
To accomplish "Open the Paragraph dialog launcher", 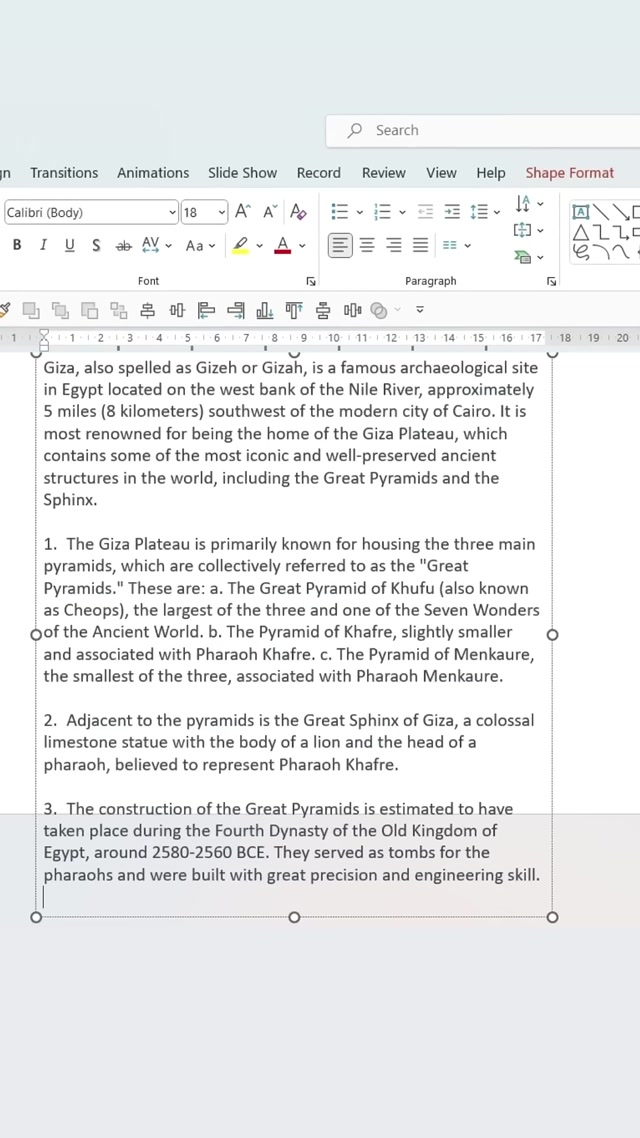I will pos(552,282).
